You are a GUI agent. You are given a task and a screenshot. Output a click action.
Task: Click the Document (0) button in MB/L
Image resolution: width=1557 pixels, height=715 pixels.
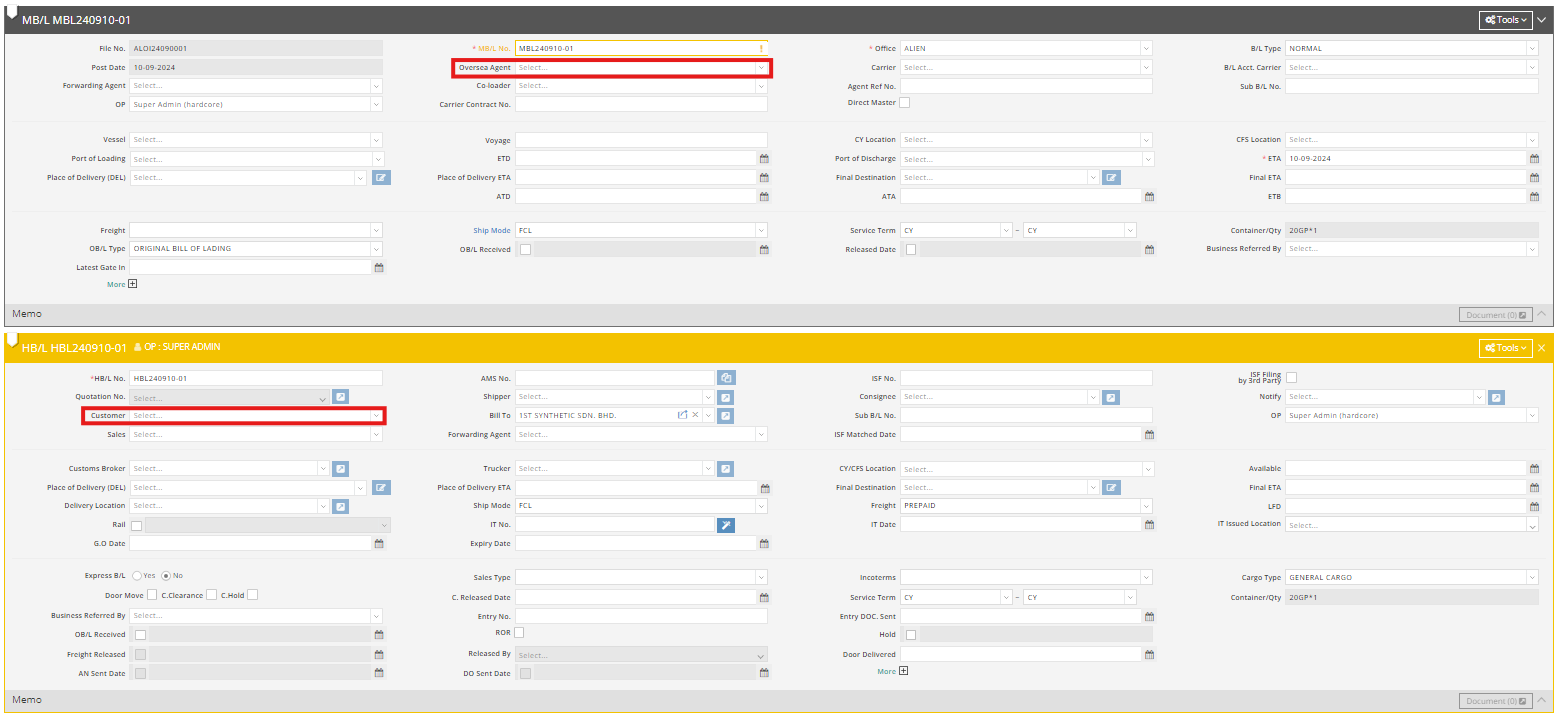click(1495, 315)
